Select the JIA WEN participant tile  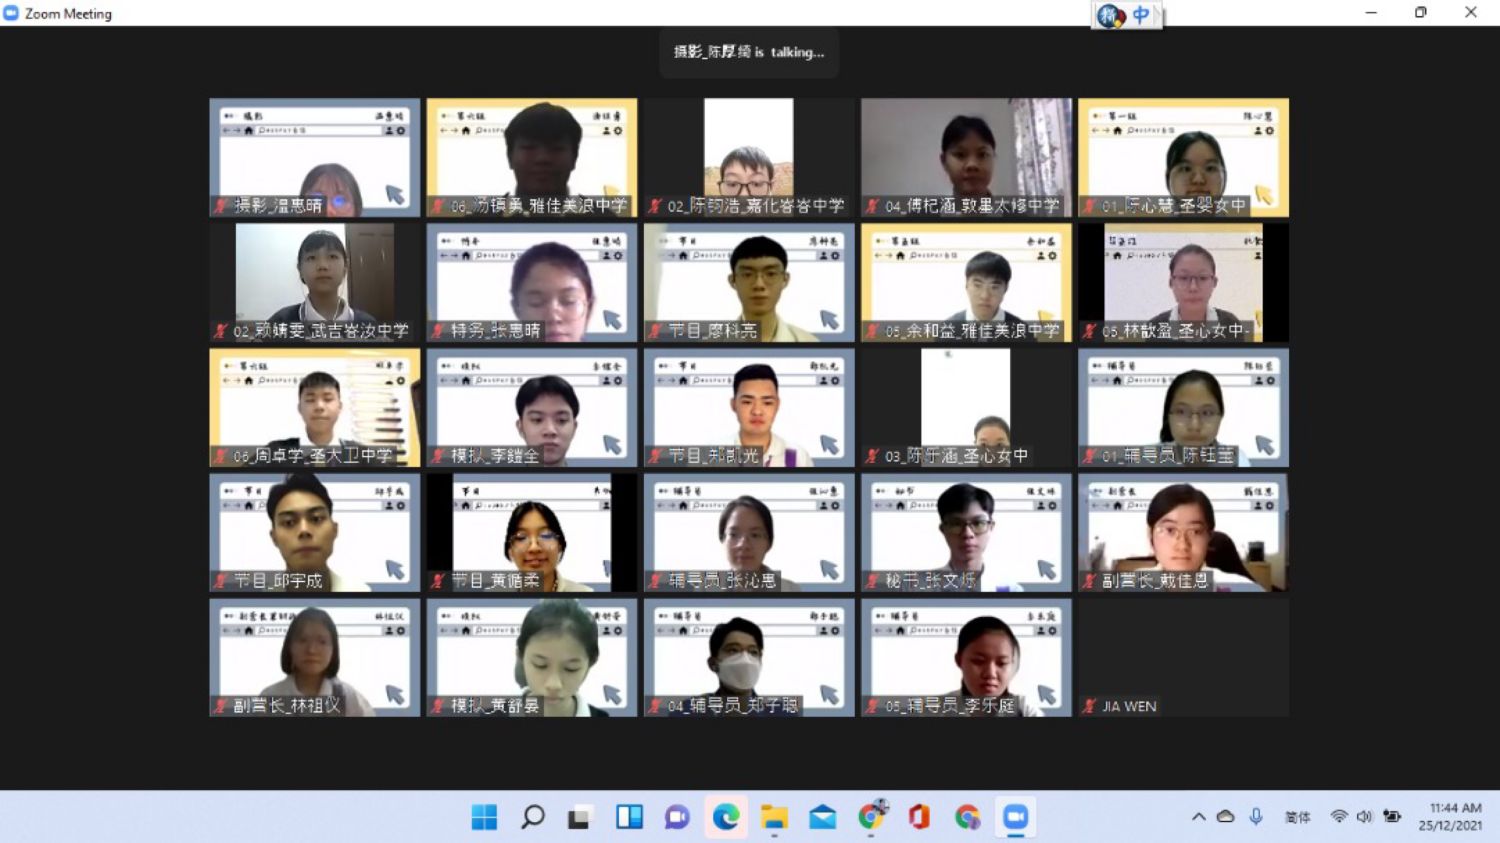[x=1183, y=657]
